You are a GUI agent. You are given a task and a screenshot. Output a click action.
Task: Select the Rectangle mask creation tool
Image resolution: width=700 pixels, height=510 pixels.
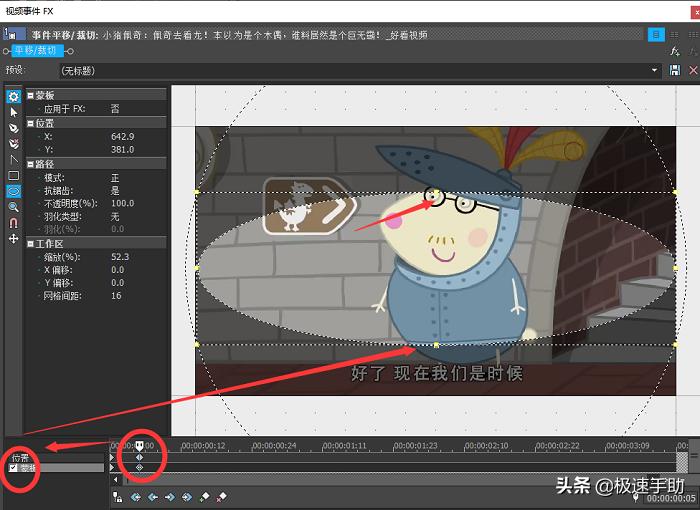13,176
